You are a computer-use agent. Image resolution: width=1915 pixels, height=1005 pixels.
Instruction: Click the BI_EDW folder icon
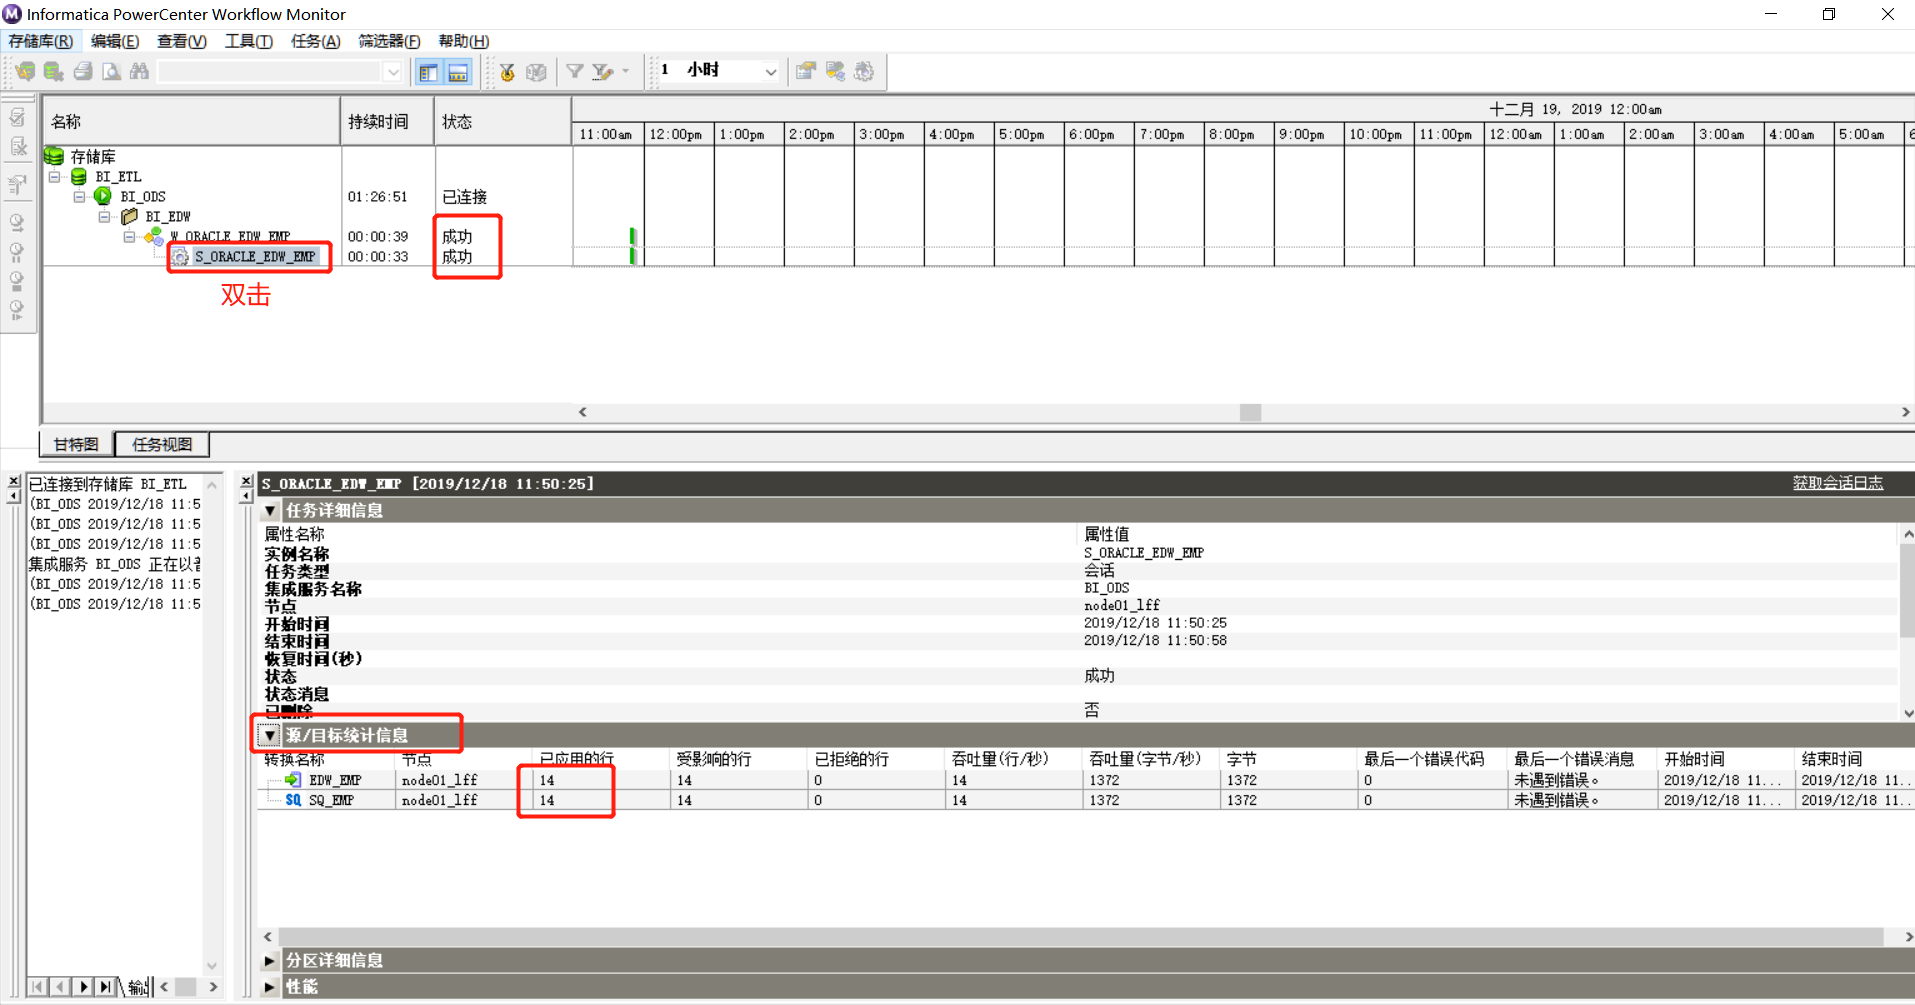[129, 216]
